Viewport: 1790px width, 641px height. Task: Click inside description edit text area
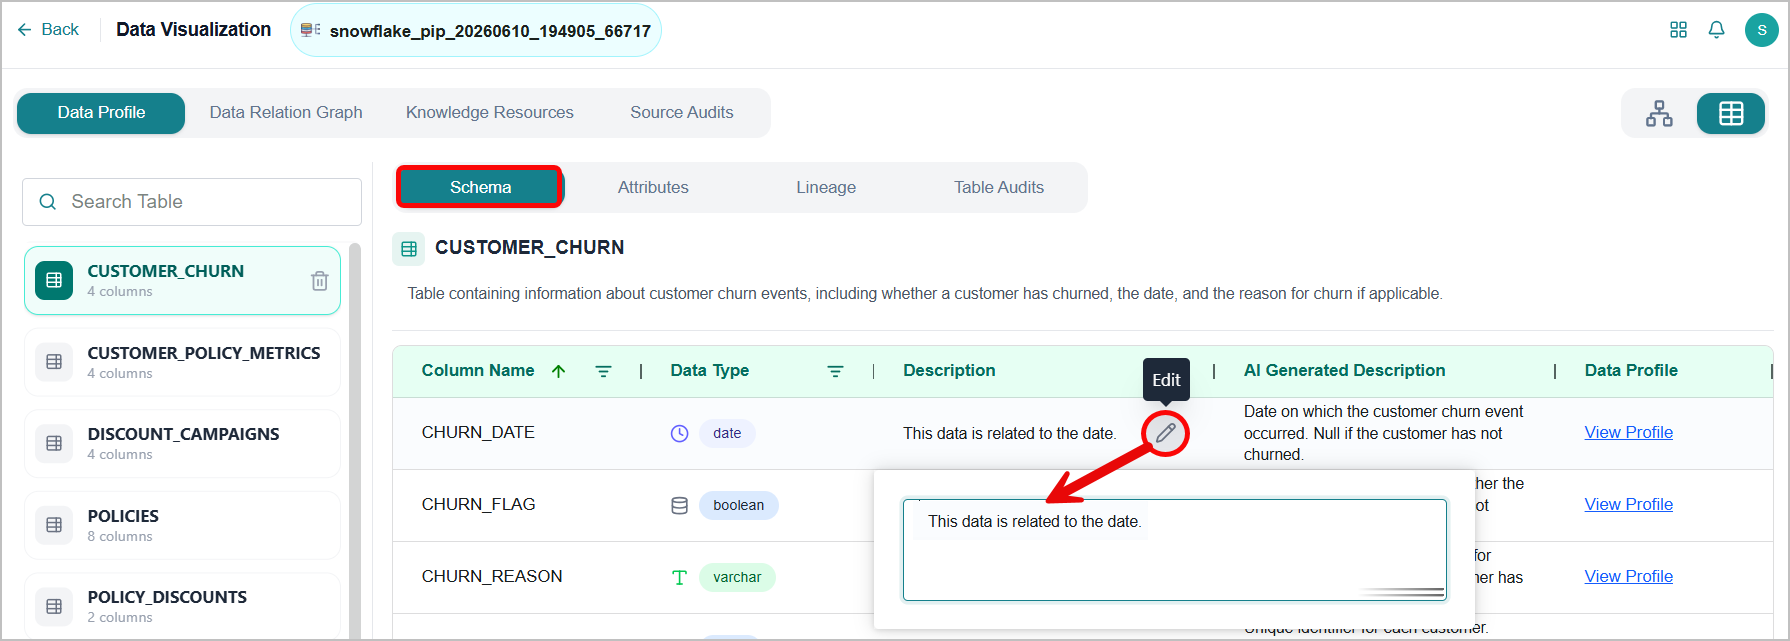coord(1175,550)
